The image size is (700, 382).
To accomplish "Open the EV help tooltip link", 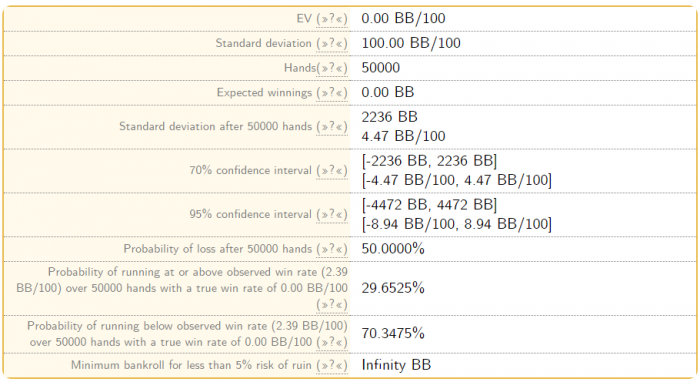I will (x=332, y=19).
